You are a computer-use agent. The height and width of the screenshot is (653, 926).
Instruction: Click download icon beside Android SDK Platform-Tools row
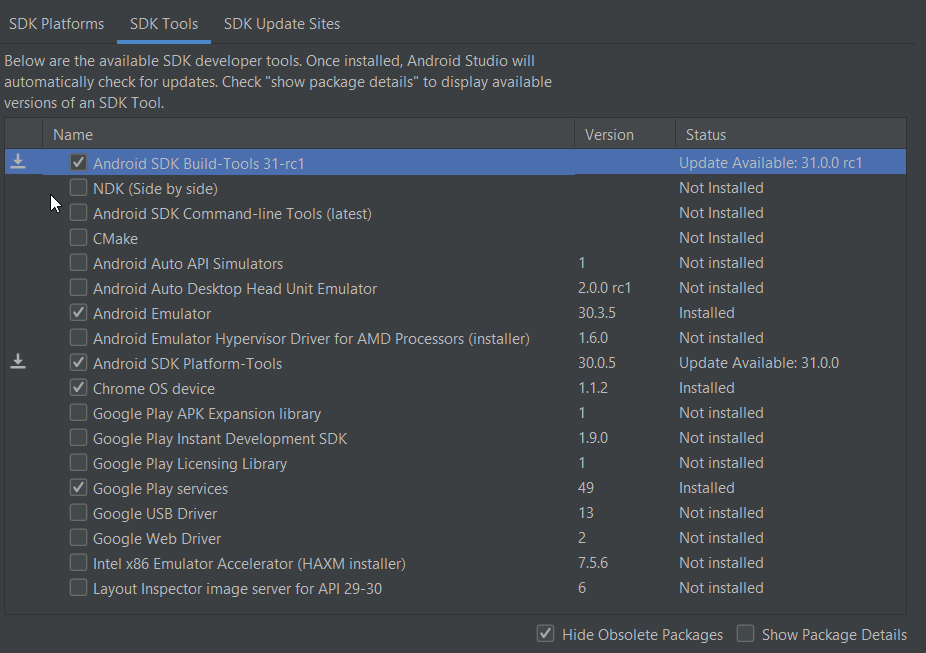pos(18,362)
